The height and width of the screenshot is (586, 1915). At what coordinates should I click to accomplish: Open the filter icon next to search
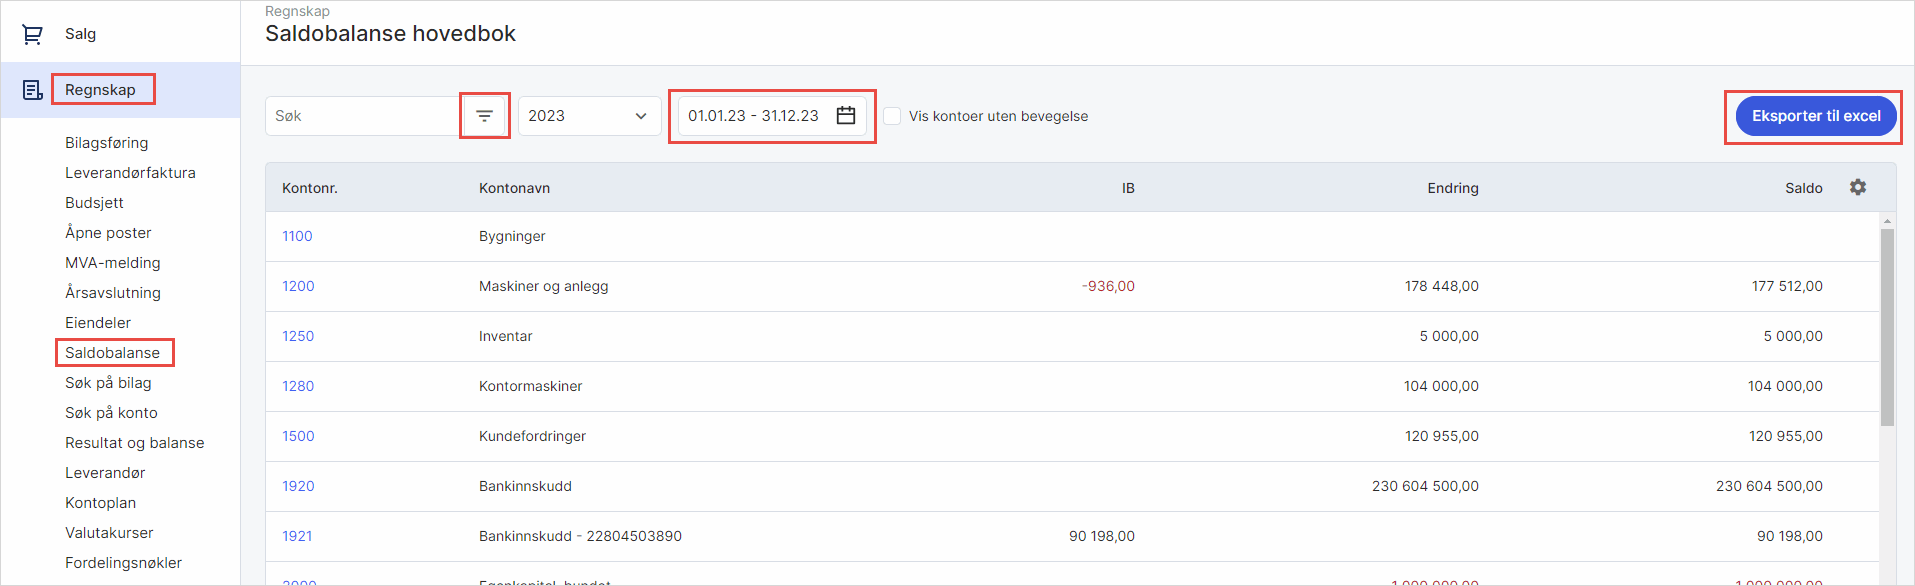point(485,116)
